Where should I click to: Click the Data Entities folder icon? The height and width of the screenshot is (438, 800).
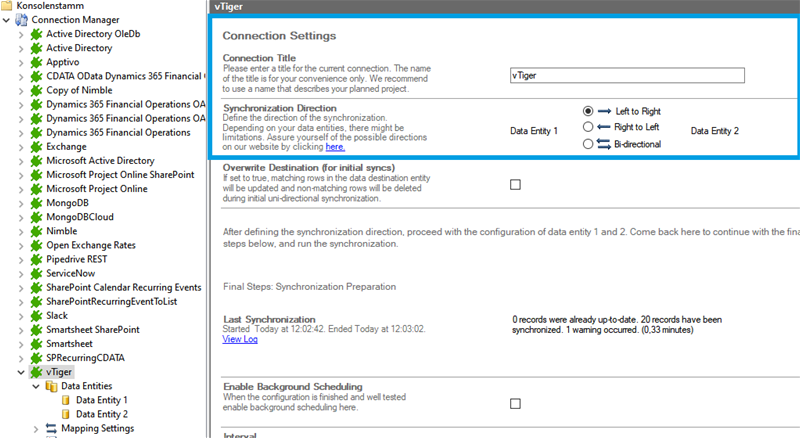tap(51, 385)
